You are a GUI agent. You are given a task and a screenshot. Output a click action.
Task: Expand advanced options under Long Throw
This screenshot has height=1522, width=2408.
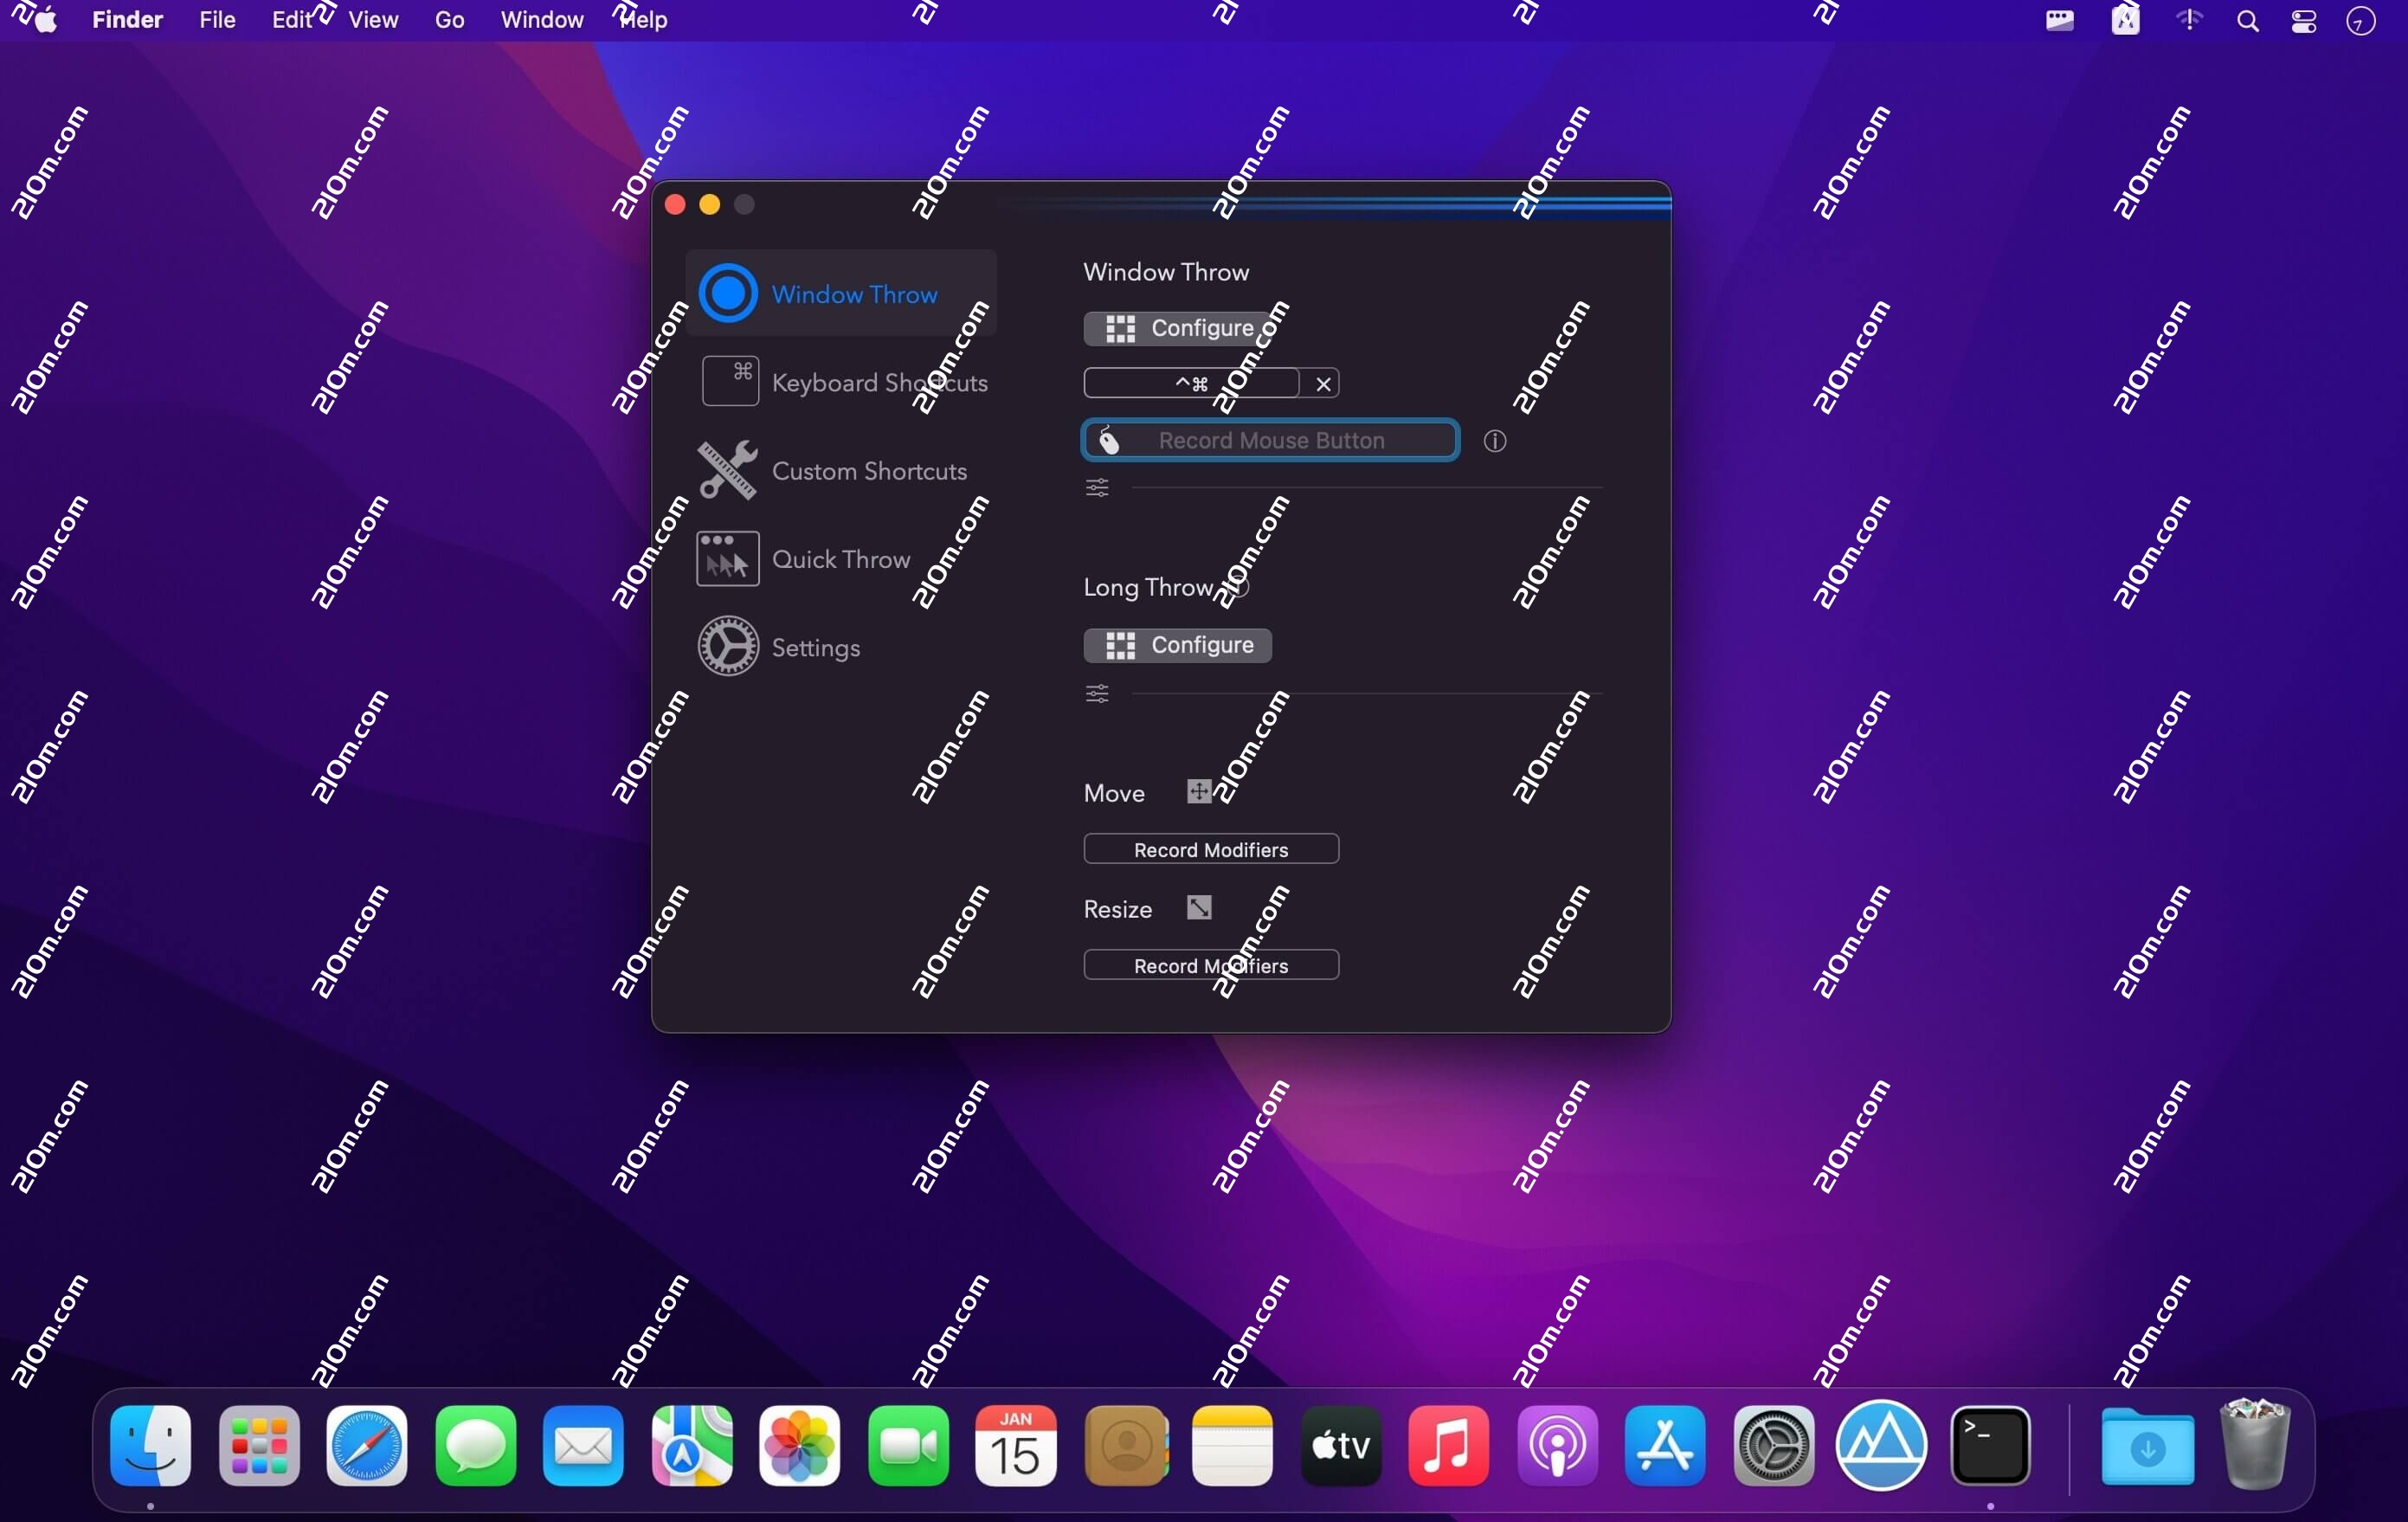click(x=1097, y=694)
